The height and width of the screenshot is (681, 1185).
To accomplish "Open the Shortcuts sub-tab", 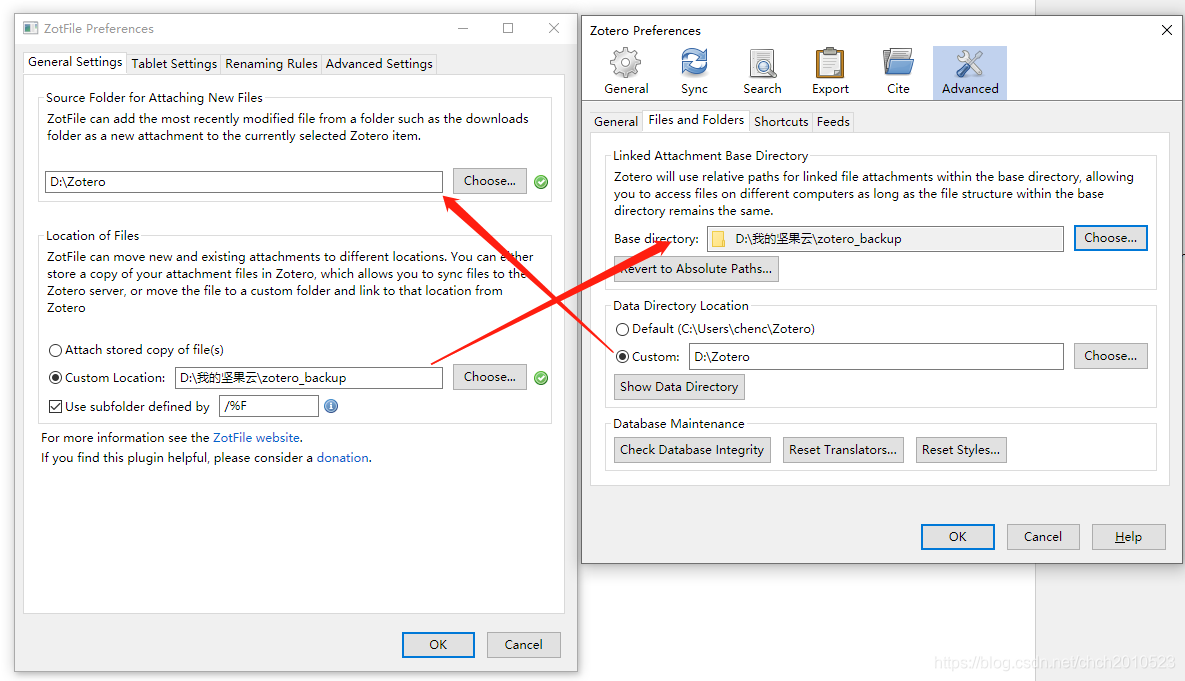I will 781,122.
